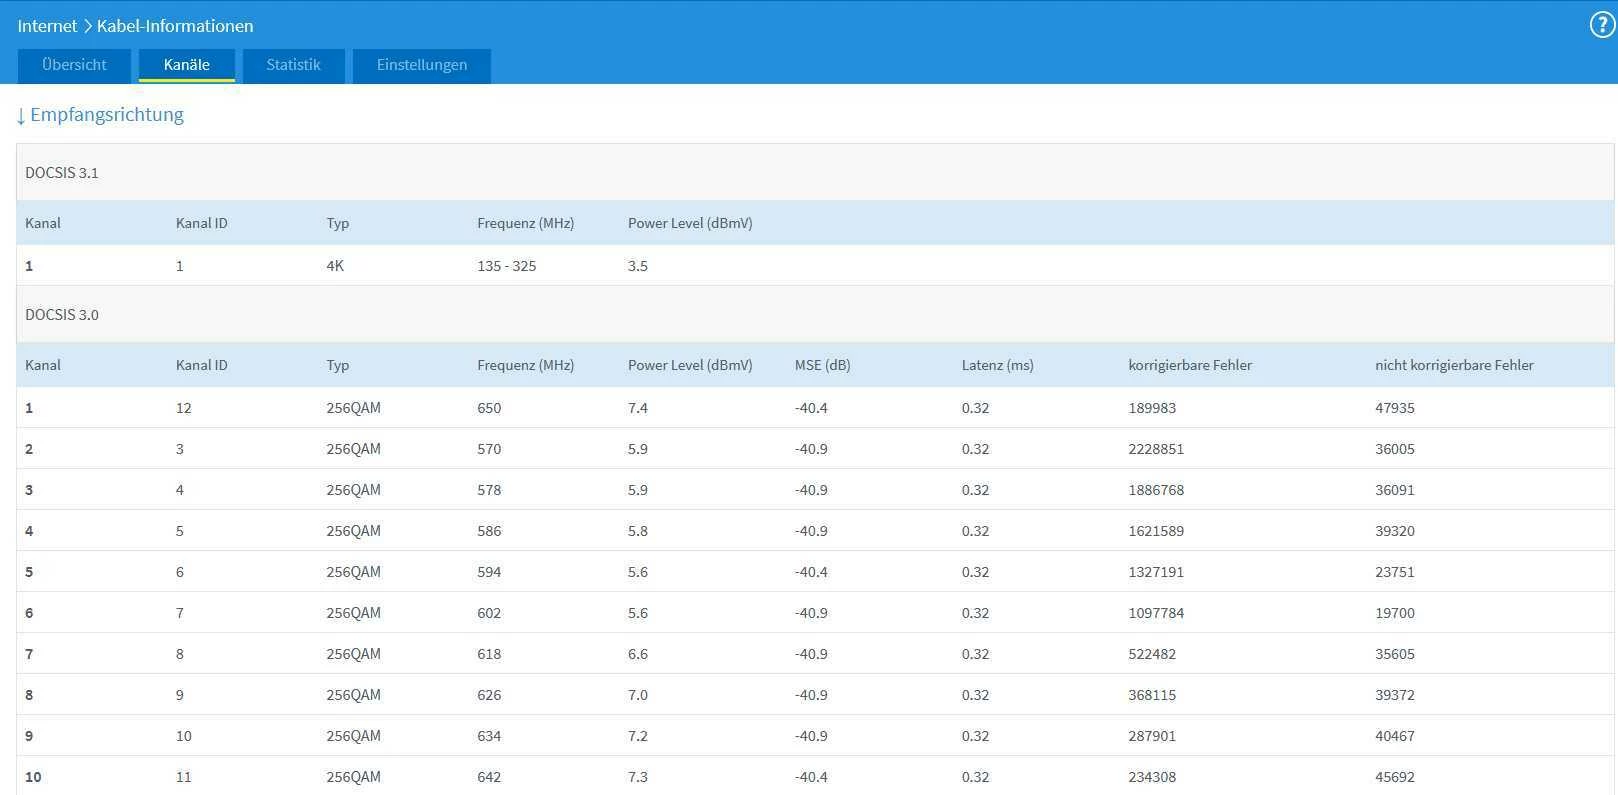Click the power level value 5.8
Image resolution: width=1618 pixels, height=795 pixels.
638,531
